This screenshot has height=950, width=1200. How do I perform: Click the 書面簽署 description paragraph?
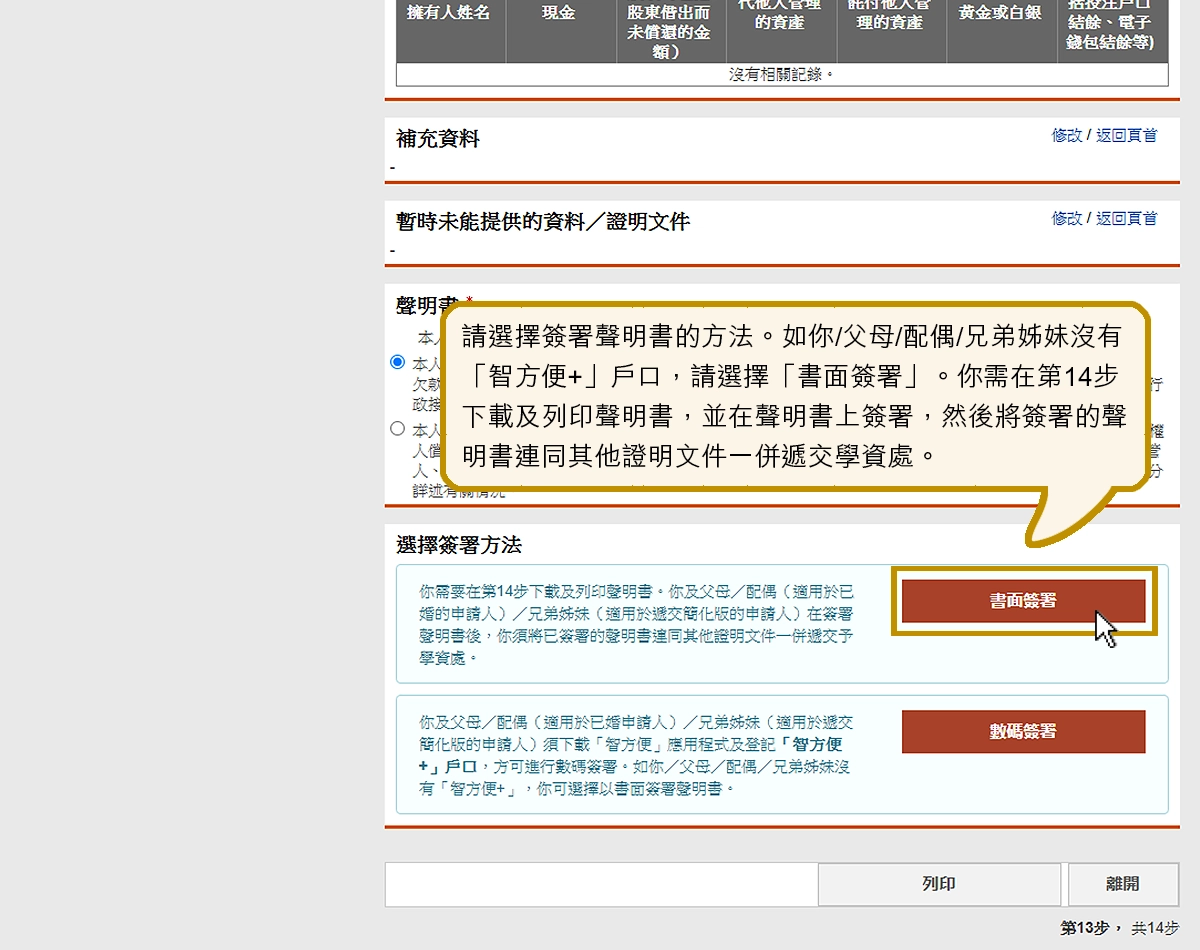[x=636, y=624]
